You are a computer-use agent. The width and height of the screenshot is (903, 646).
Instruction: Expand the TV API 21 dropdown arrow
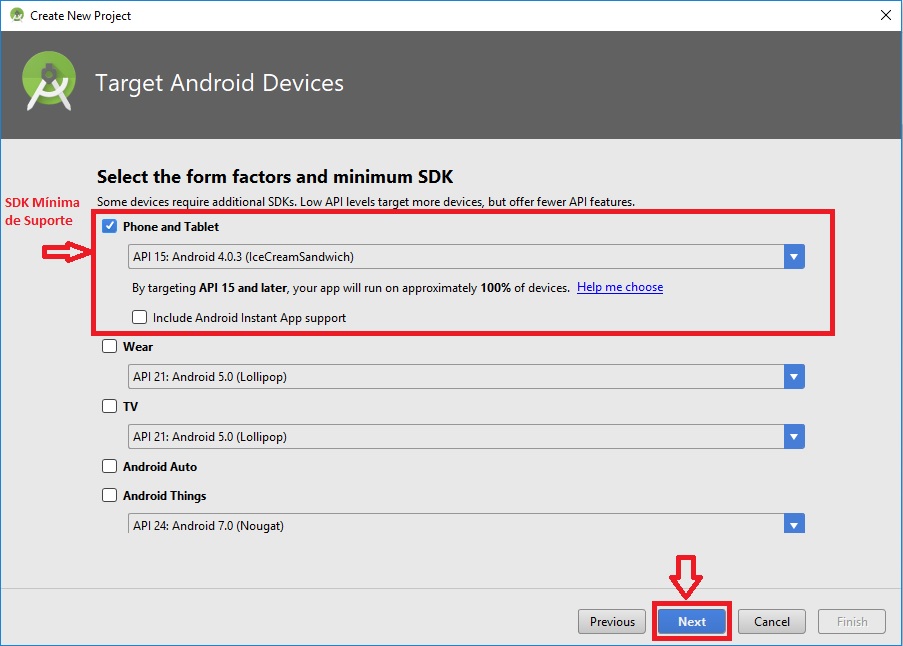tap(794, 436)
